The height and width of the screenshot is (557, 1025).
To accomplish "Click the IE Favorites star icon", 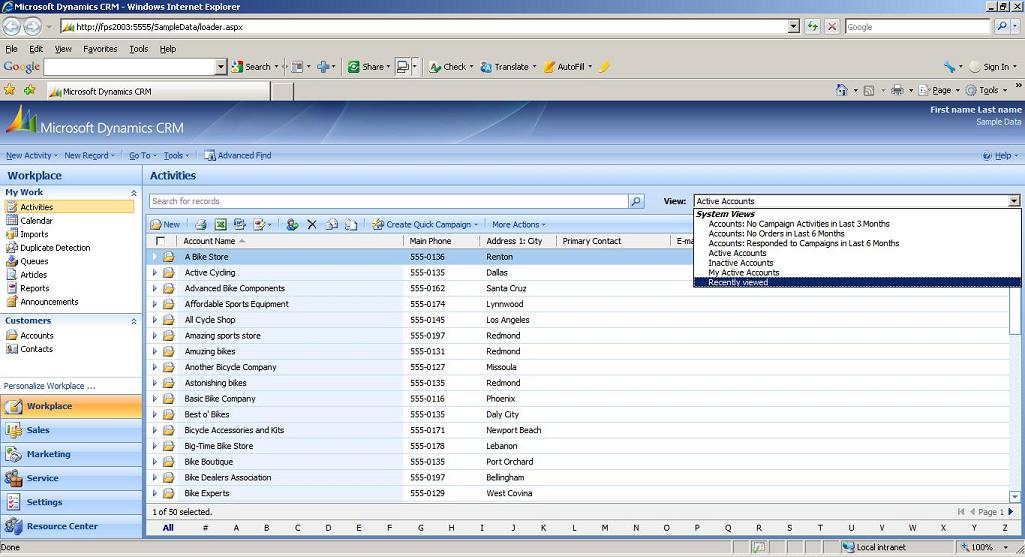I will (10, 90).
